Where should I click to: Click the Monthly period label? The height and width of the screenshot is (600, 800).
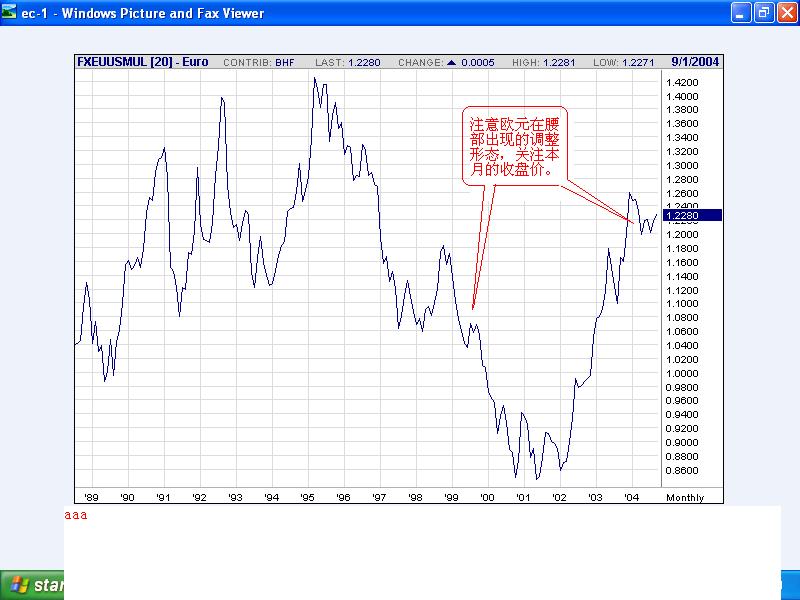point(685,497)
